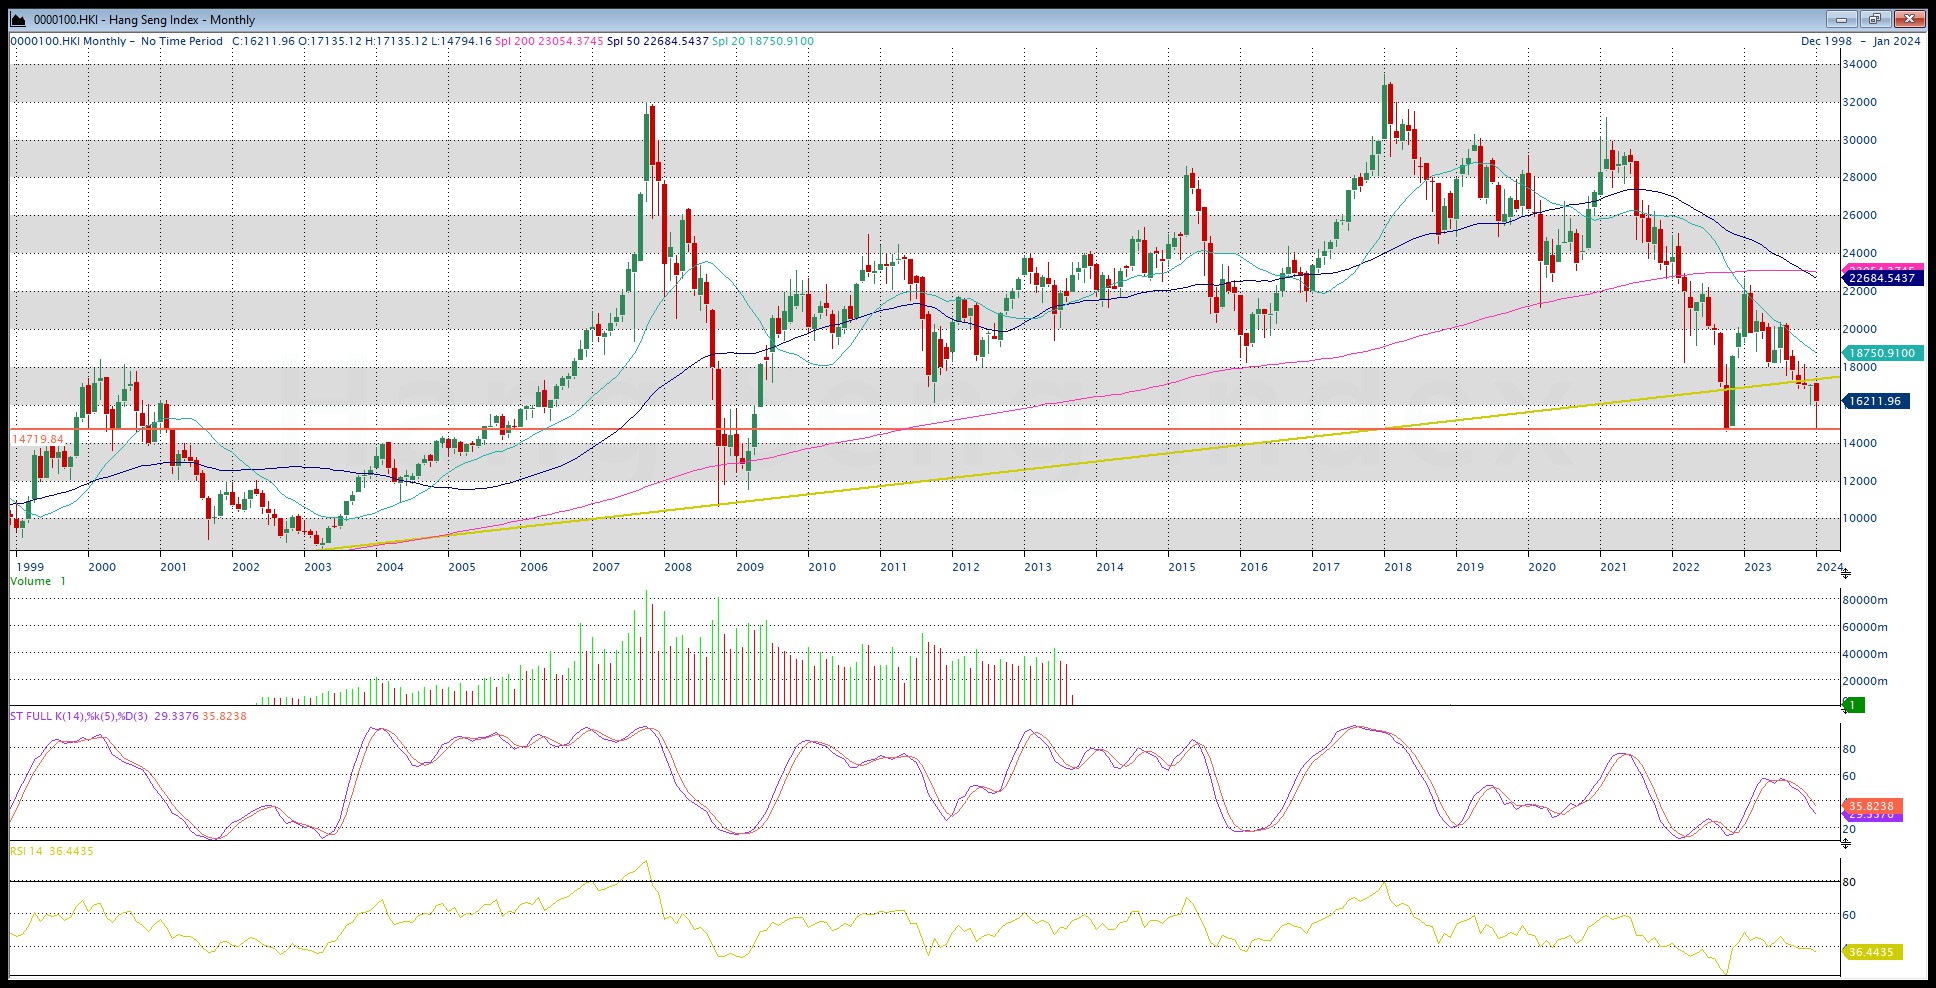Click the '0000100.HKI Monthly' chart label
Screen dimensions: 1936x988
pos(69,41)
